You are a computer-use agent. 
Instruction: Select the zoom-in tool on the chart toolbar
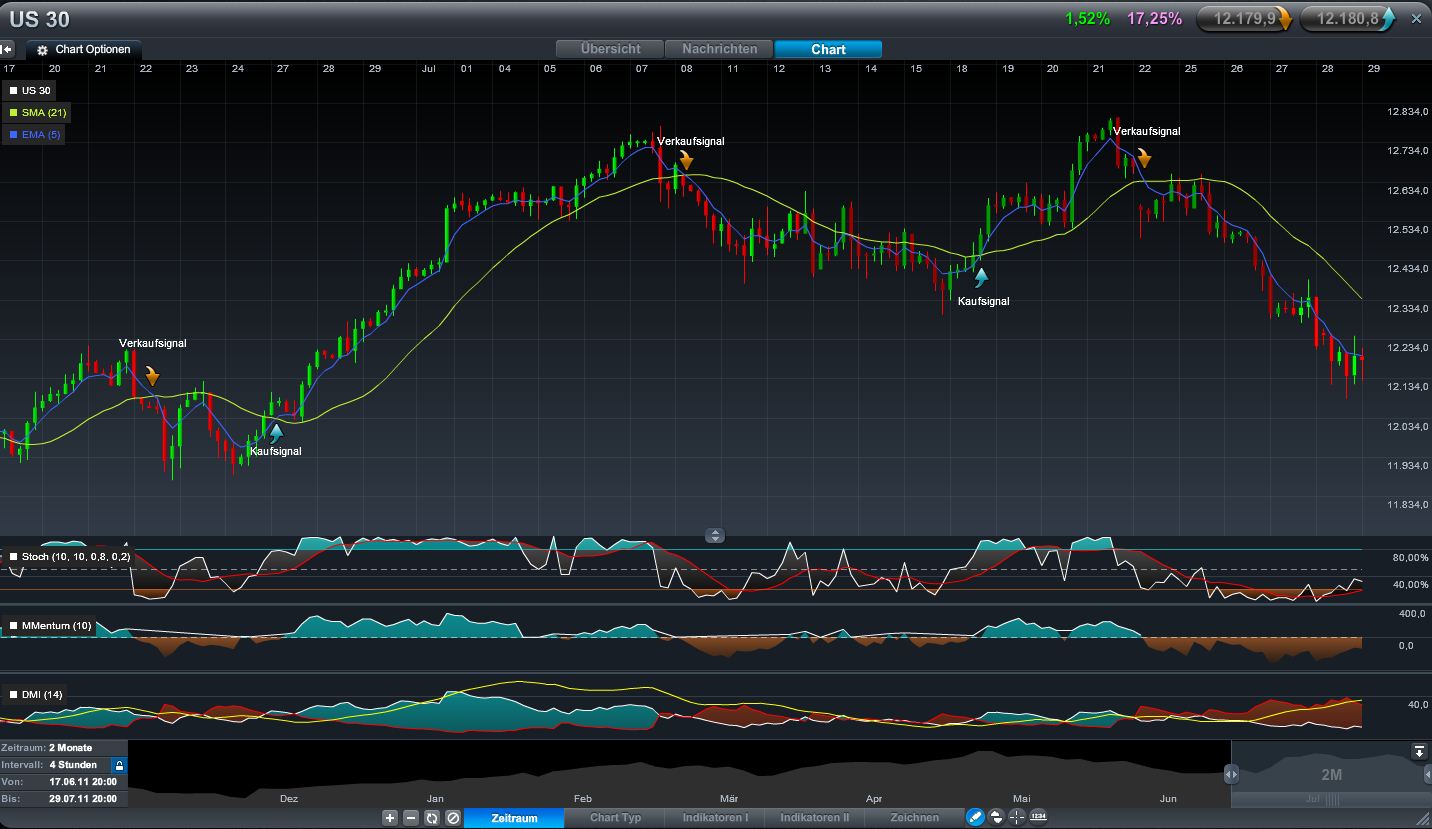[388, 817]
